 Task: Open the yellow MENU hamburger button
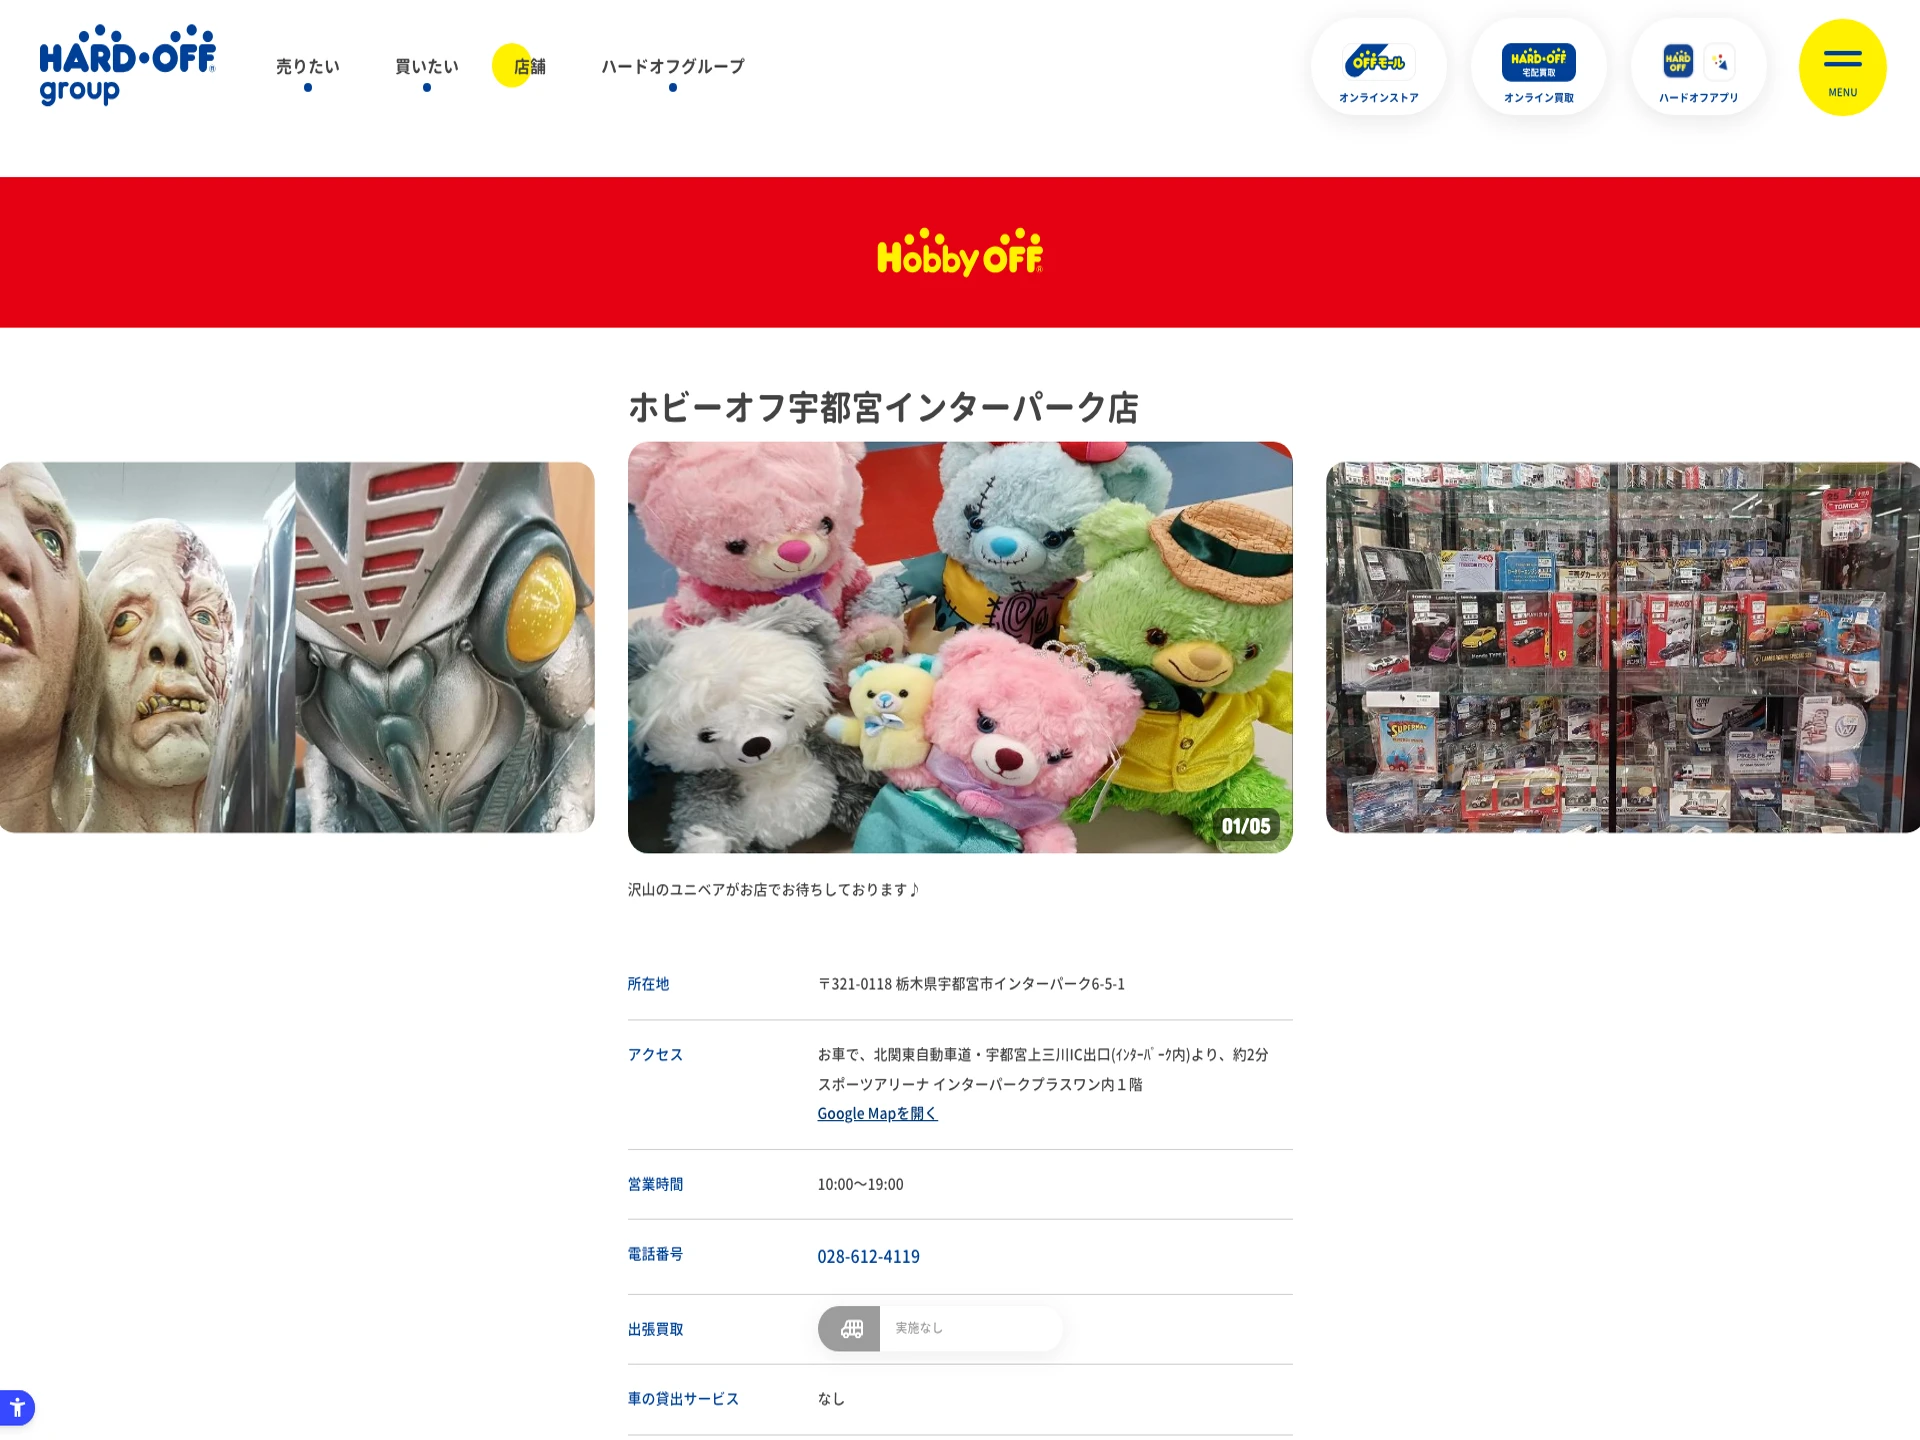coord(1842,67)
